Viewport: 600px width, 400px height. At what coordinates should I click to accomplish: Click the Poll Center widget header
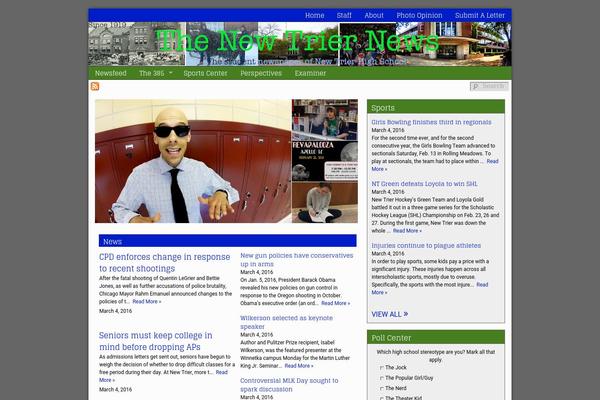click(x=436, y=337)
